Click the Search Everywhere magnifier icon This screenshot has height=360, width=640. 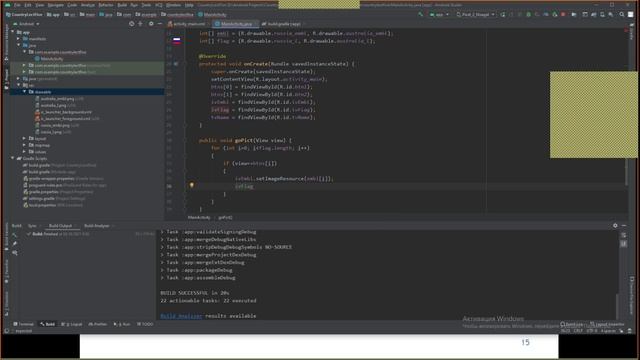(x=622, y=14)
